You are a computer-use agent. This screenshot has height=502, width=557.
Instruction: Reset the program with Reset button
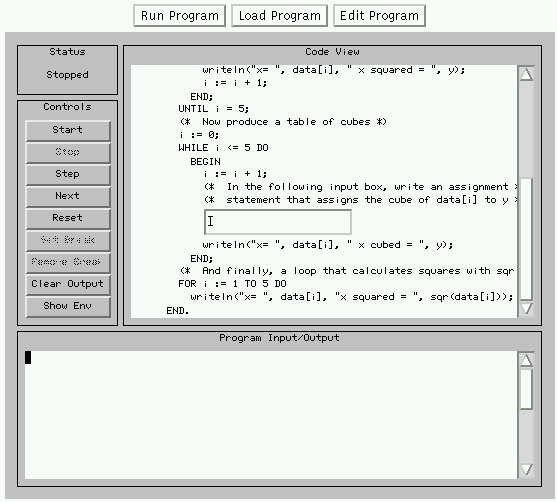68,218
